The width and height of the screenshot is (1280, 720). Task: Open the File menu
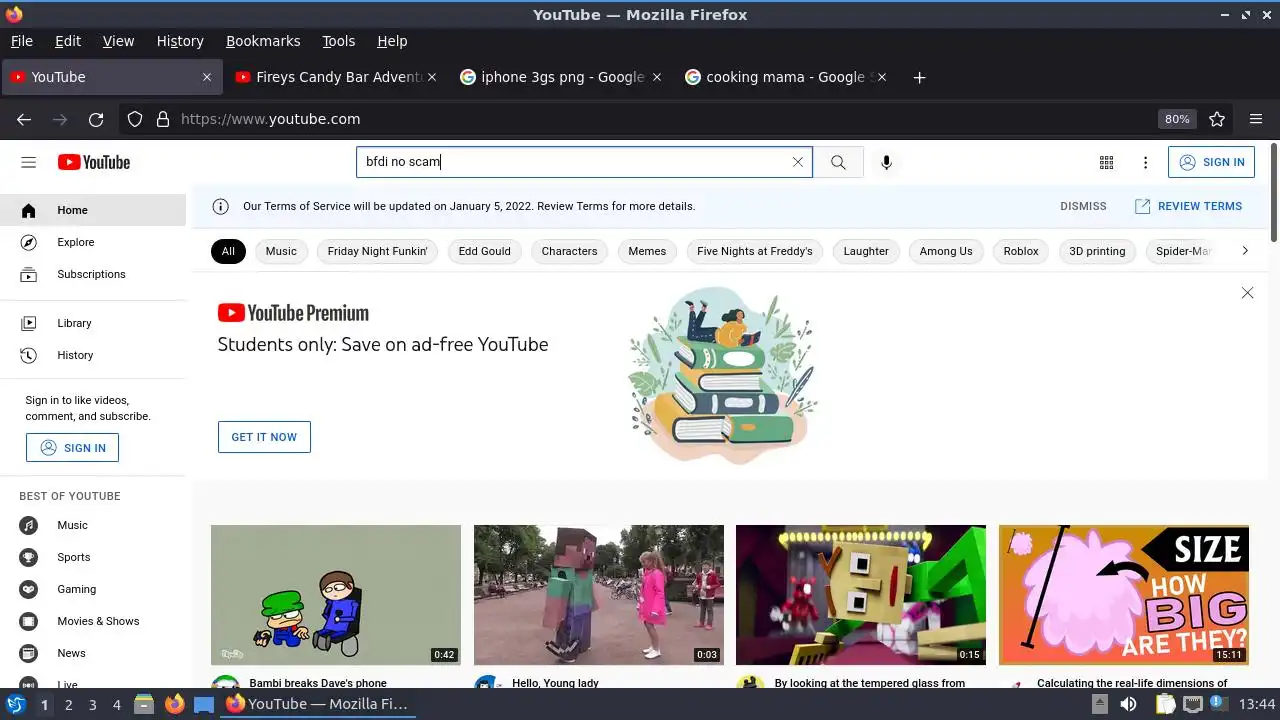point(22,41)
